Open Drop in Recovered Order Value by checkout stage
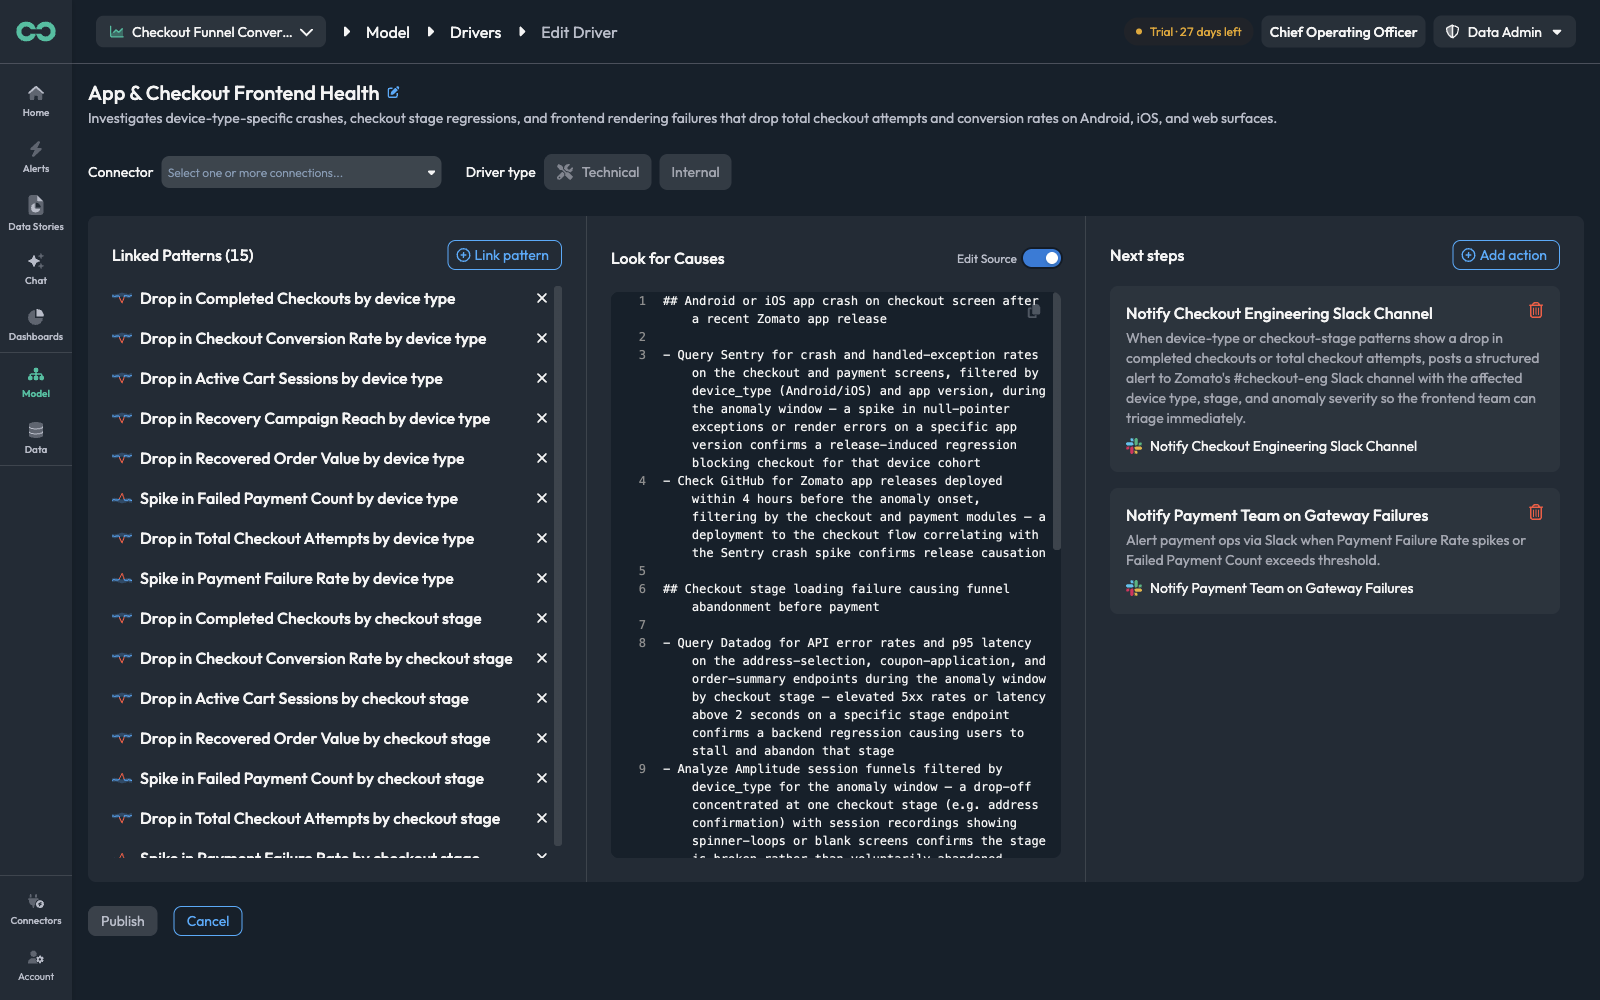1600x1000 pixels. pyautogui.click(x=315, y=738)
